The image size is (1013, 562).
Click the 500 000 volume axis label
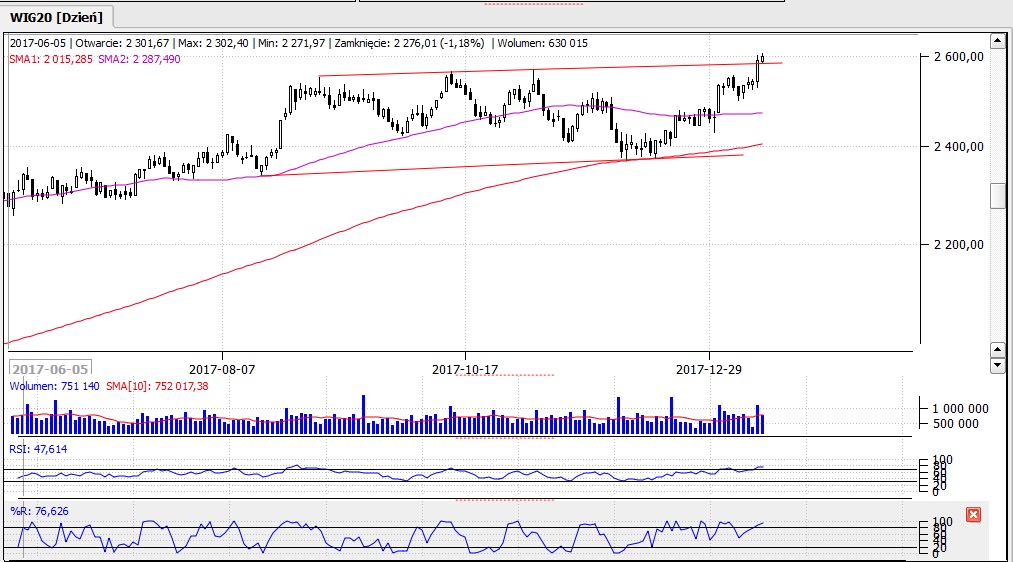(x=956, y=424)
